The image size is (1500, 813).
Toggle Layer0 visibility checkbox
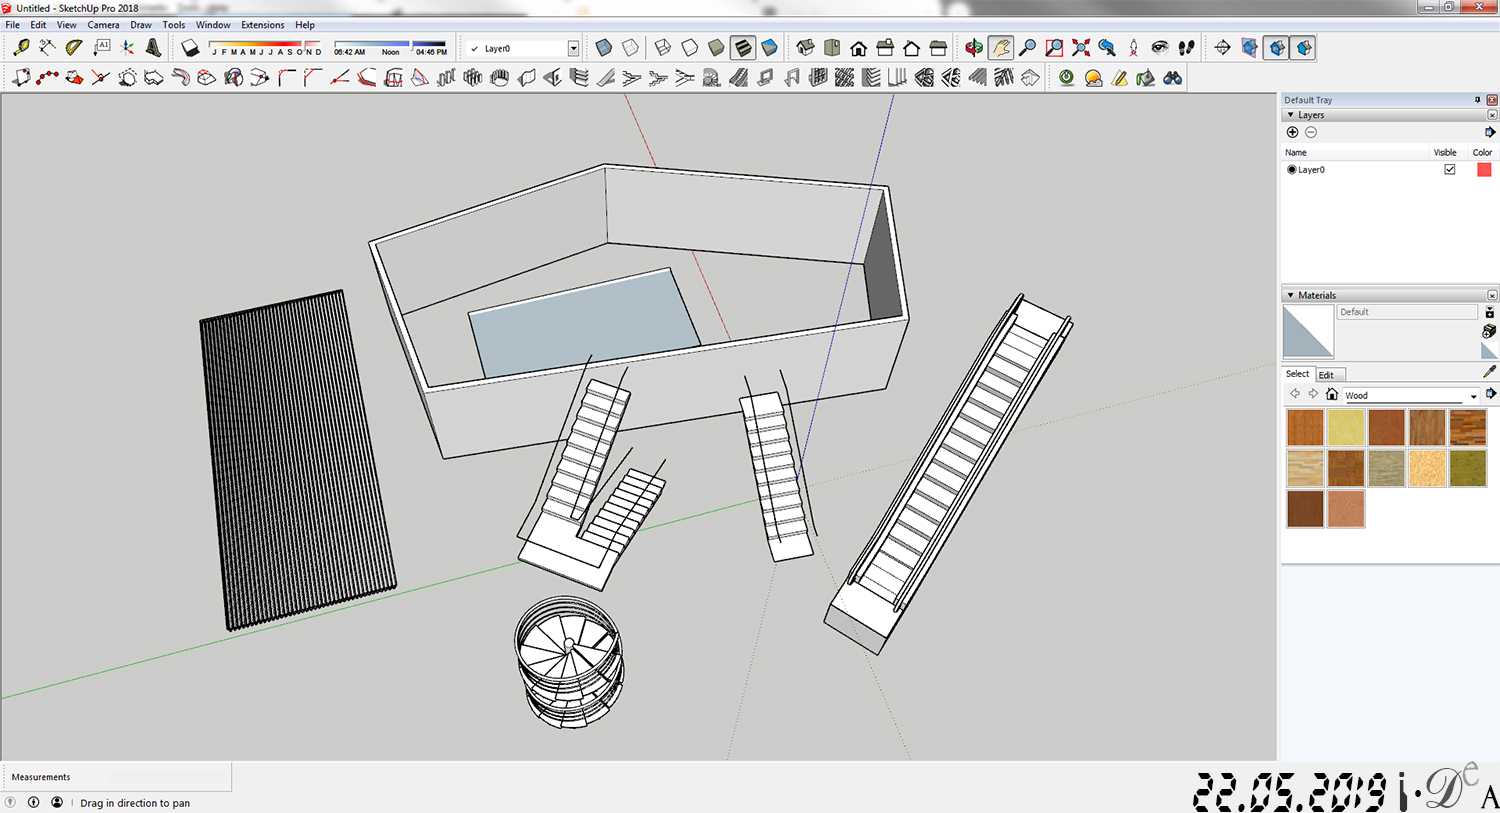(x=1450, y=169)
